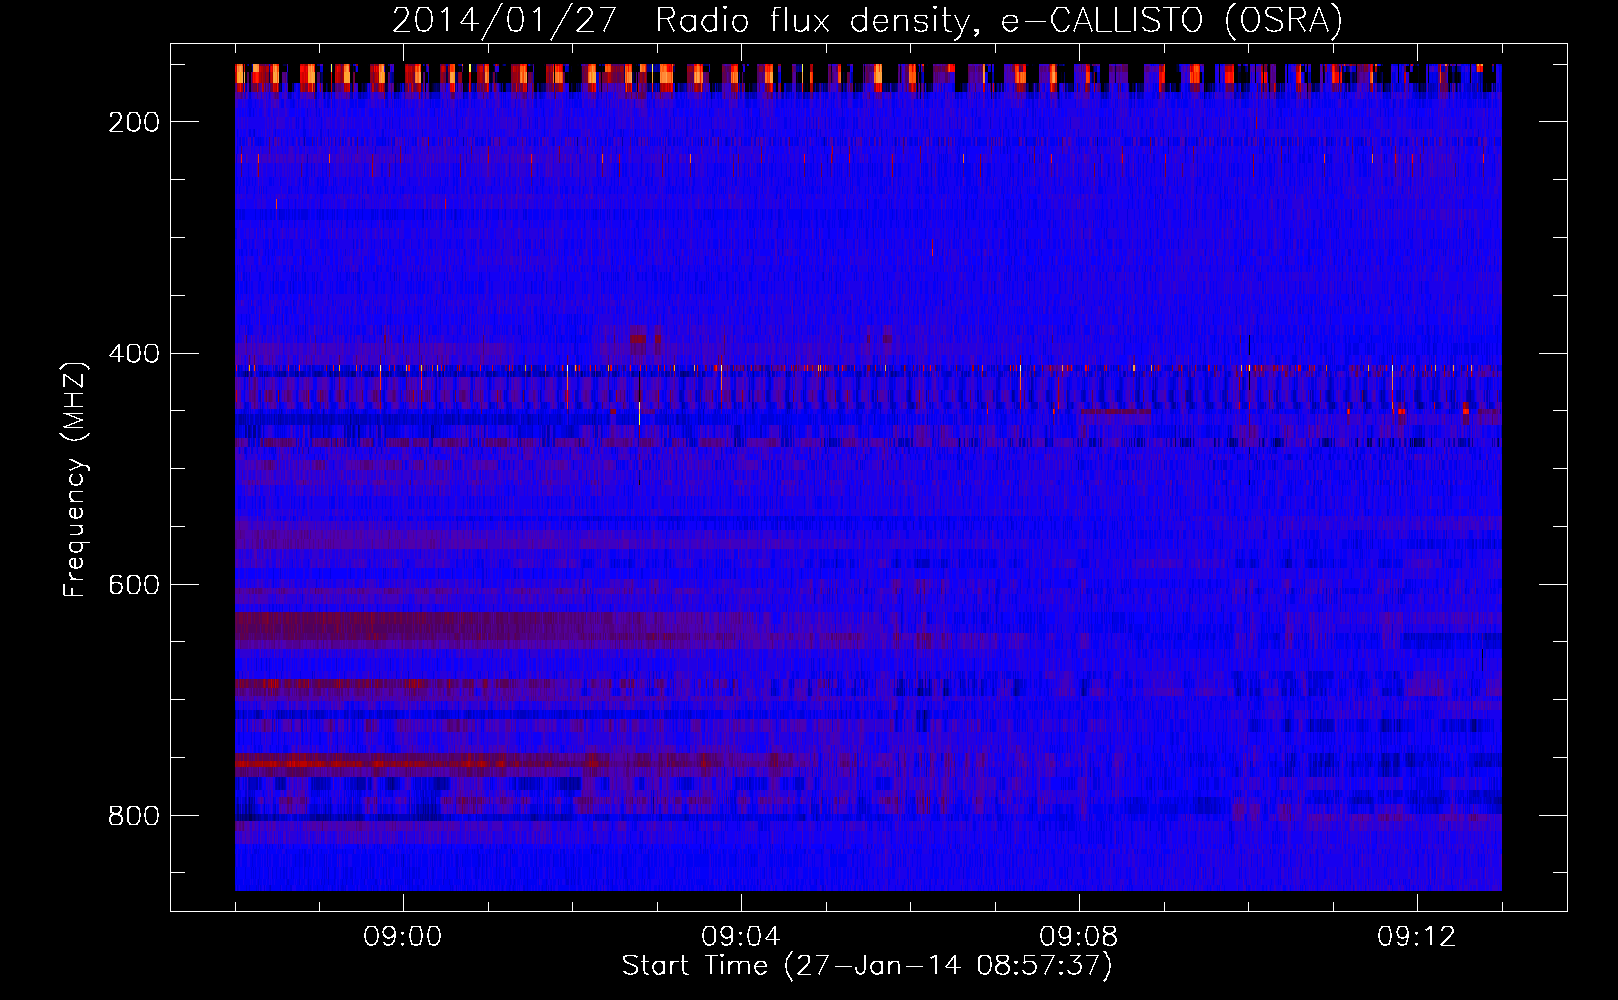Screen dimensions: 1618x1000
Task: Click the 400 frequency tick label
Action: coord(134,354)
